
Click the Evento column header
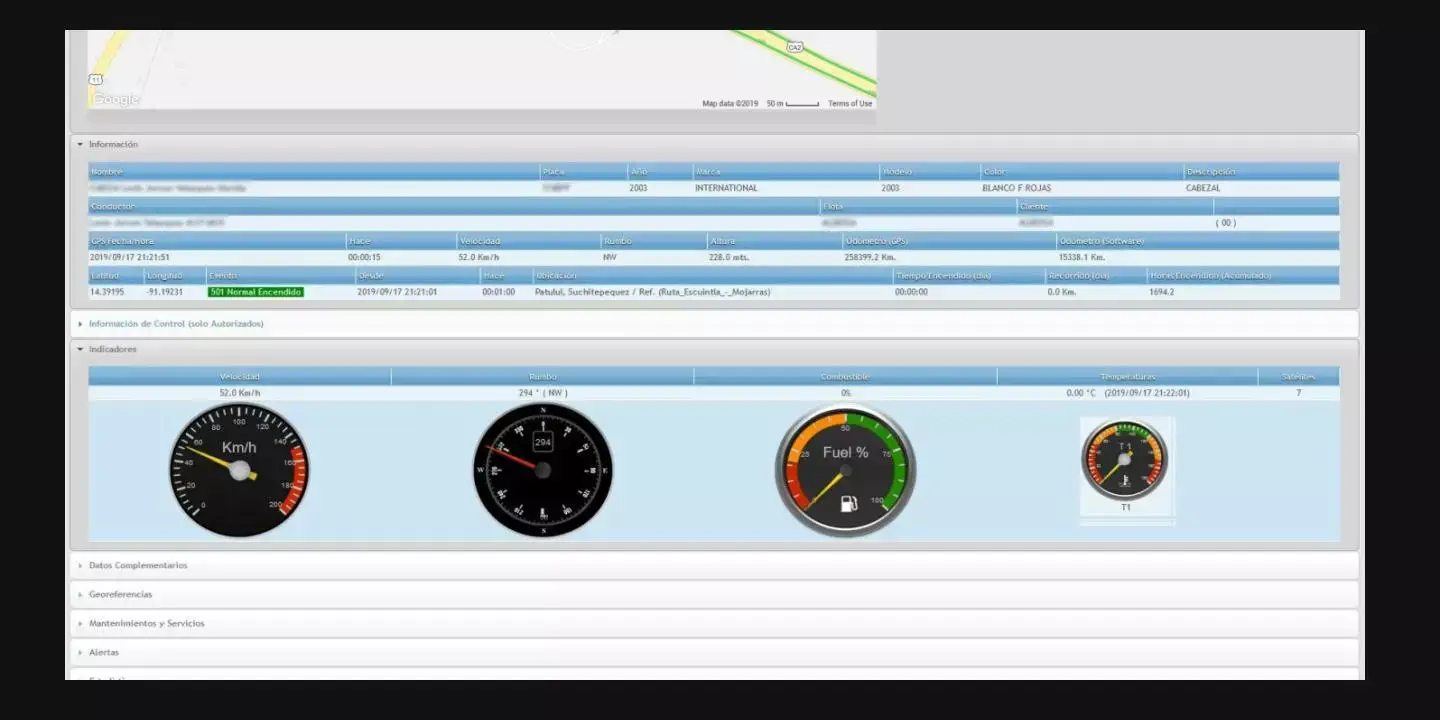point(280,275)
